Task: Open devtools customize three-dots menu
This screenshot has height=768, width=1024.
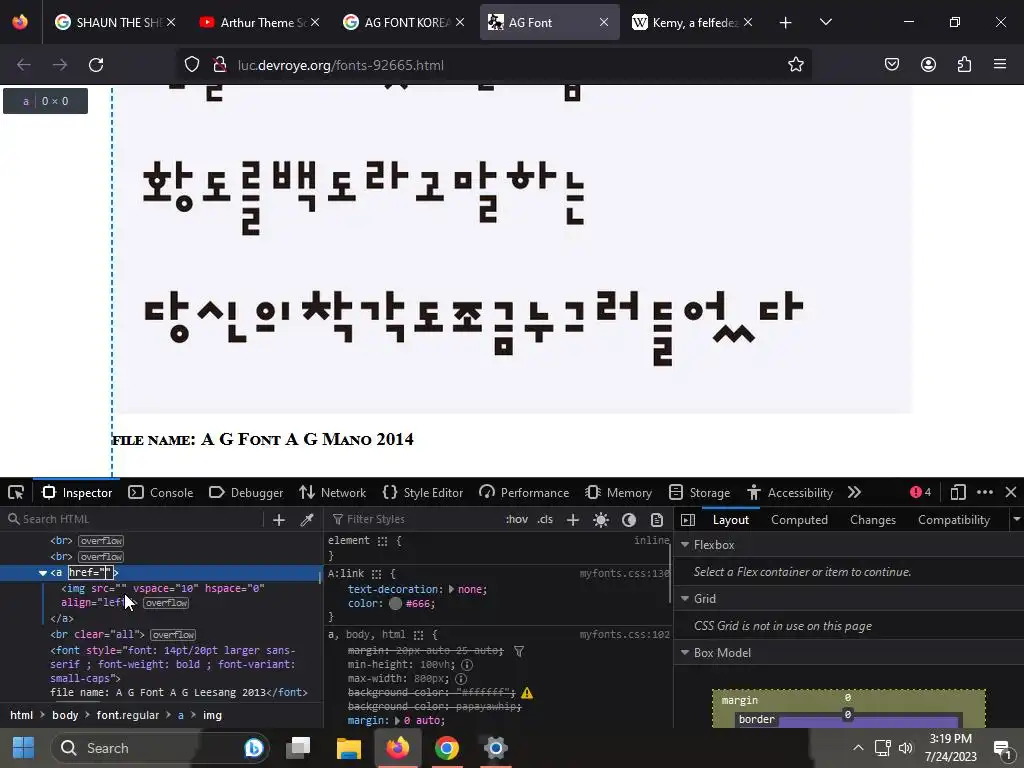Action: (x=985, y=492)
